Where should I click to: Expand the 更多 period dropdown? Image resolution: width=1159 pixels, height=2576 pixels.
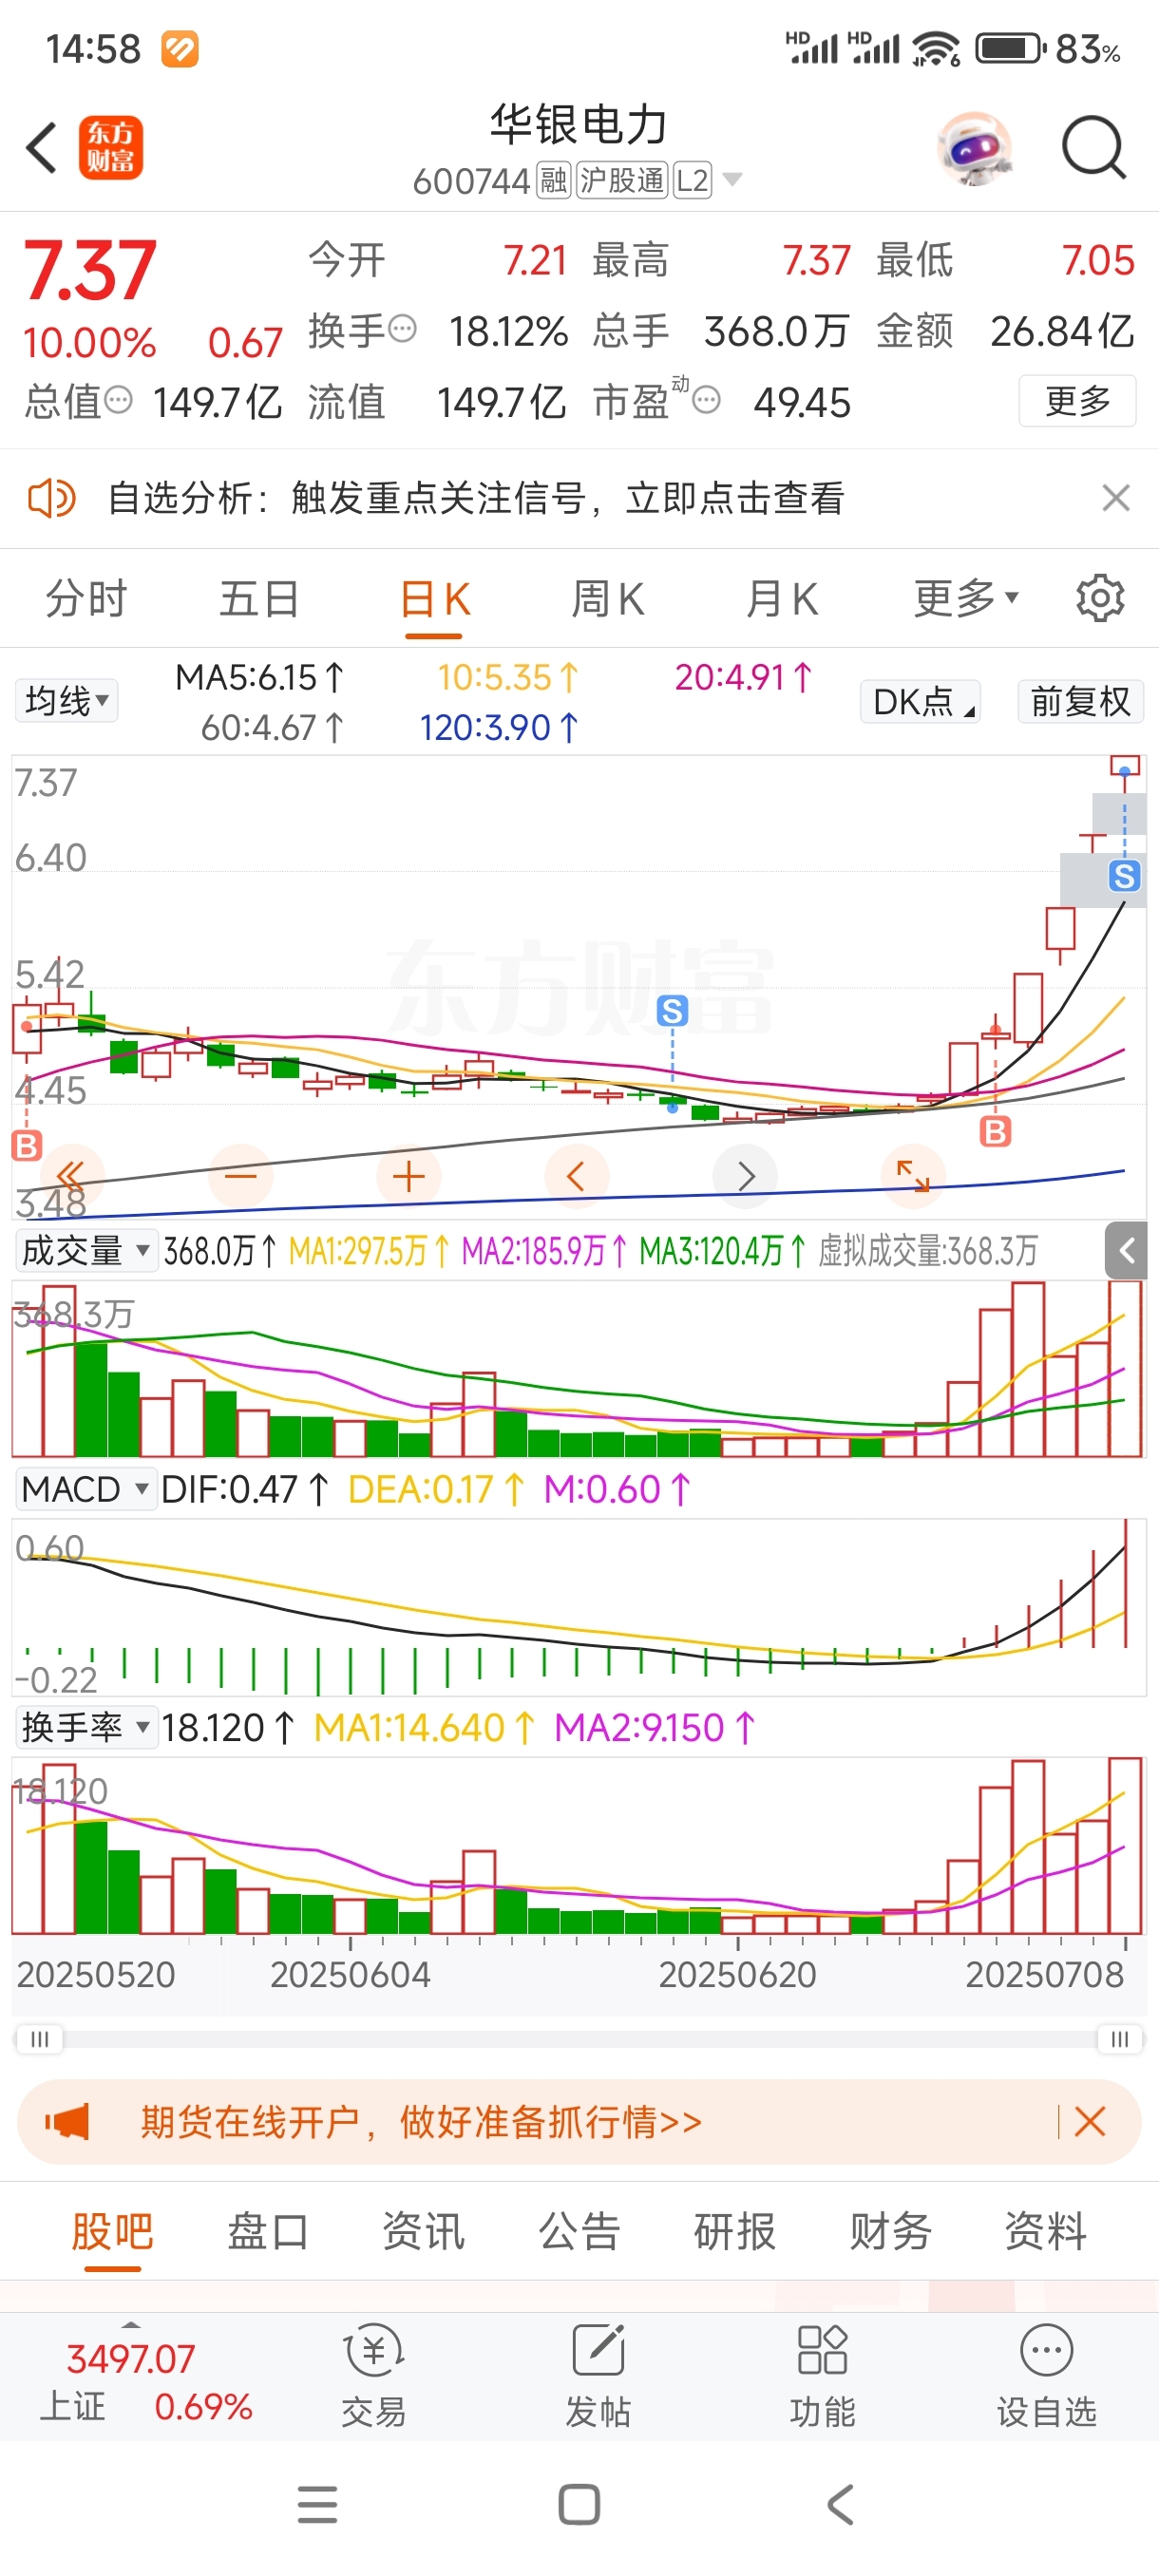(x=965, y=598)
